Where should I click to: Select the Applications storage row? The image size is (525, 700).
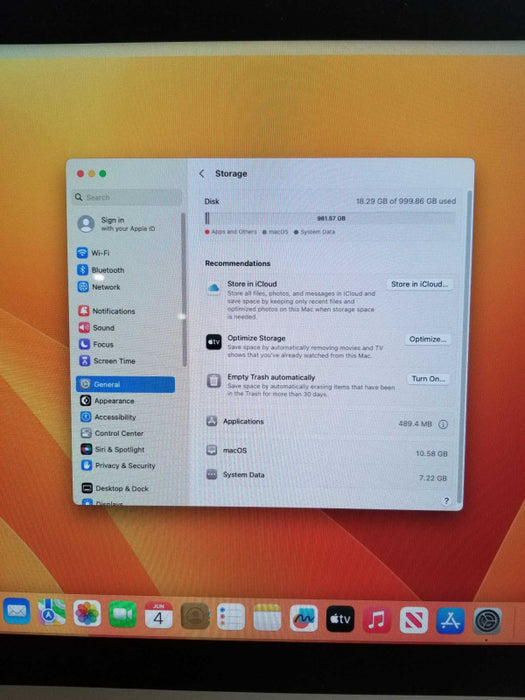(328, 422)
